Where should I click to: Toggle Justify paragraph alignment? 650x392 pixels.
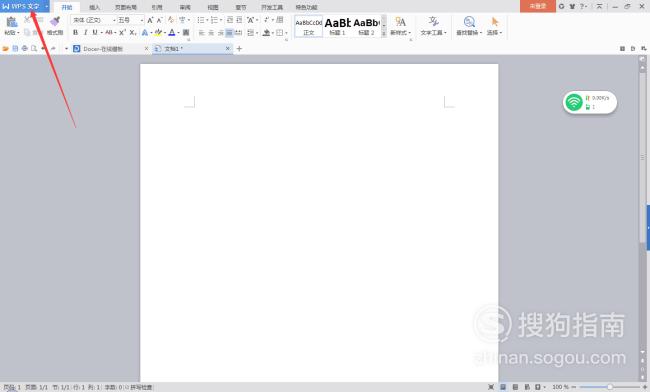229,33
